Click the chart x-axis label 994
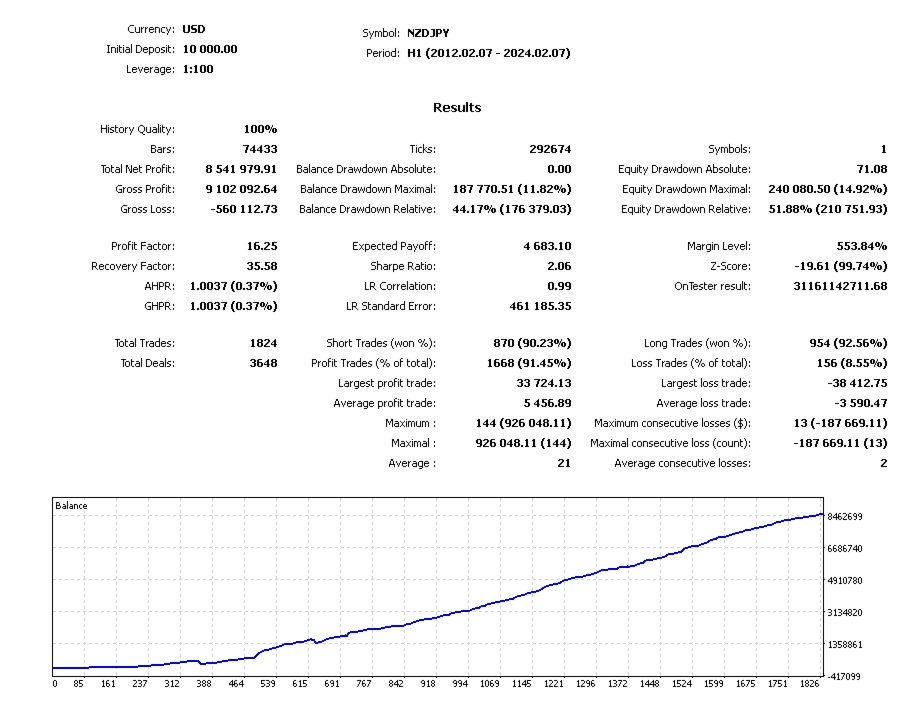Image resolution: width=920 pixels, height=720 pixels. click(x=460, y=684)
